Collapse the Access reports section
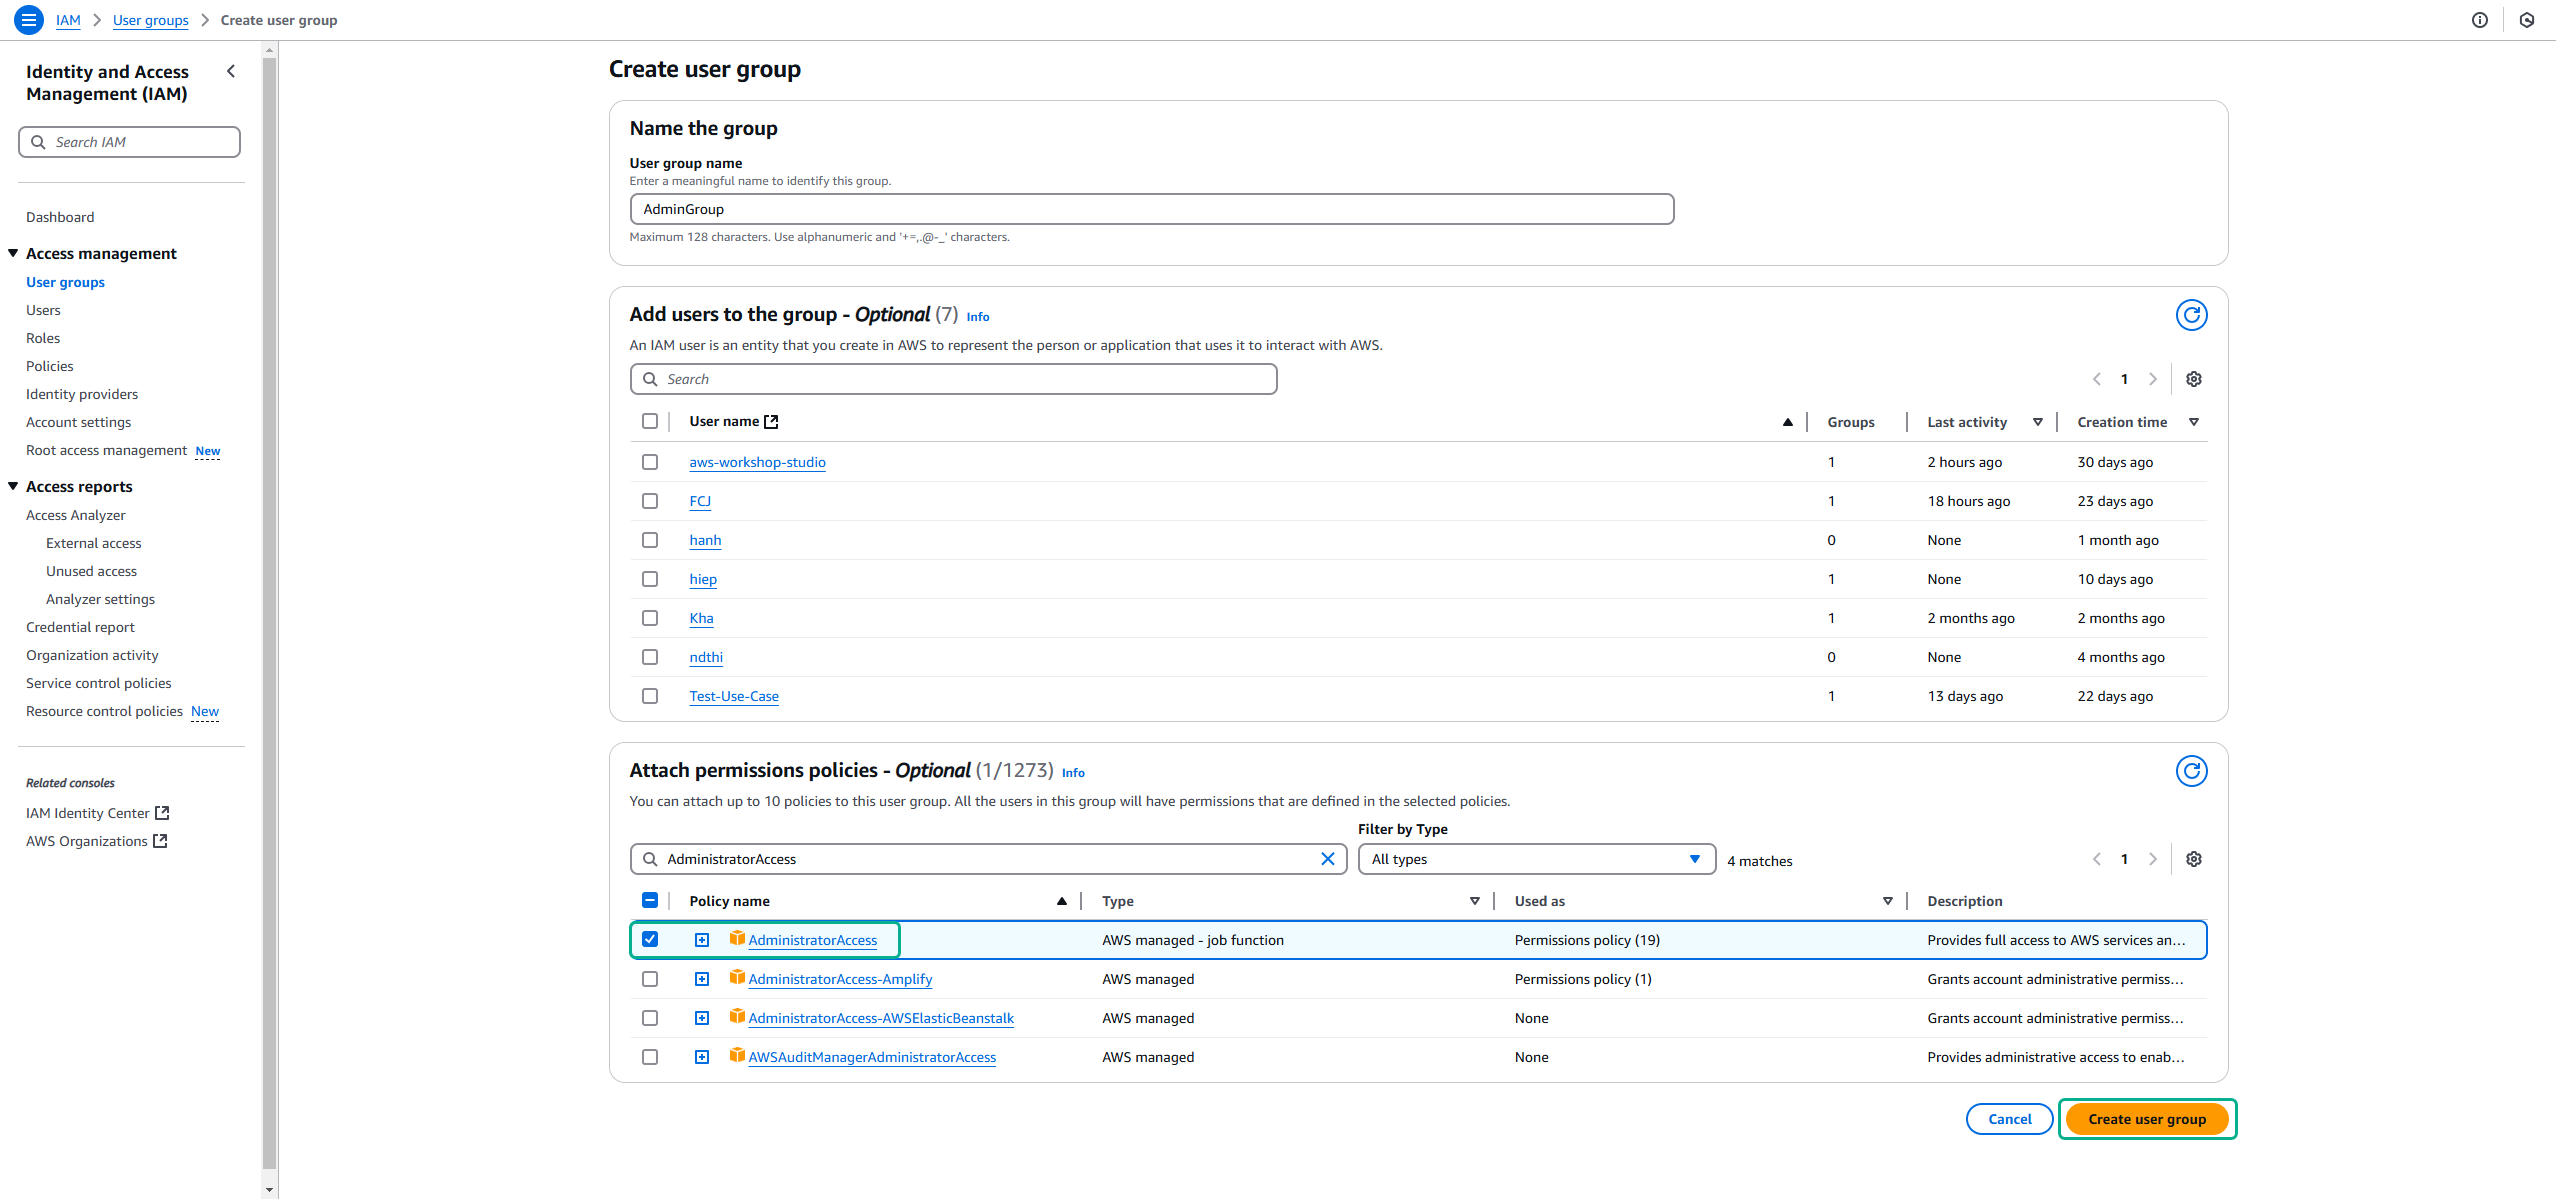Screen dimensions: 2556x1199 click(x=13, y=486)
